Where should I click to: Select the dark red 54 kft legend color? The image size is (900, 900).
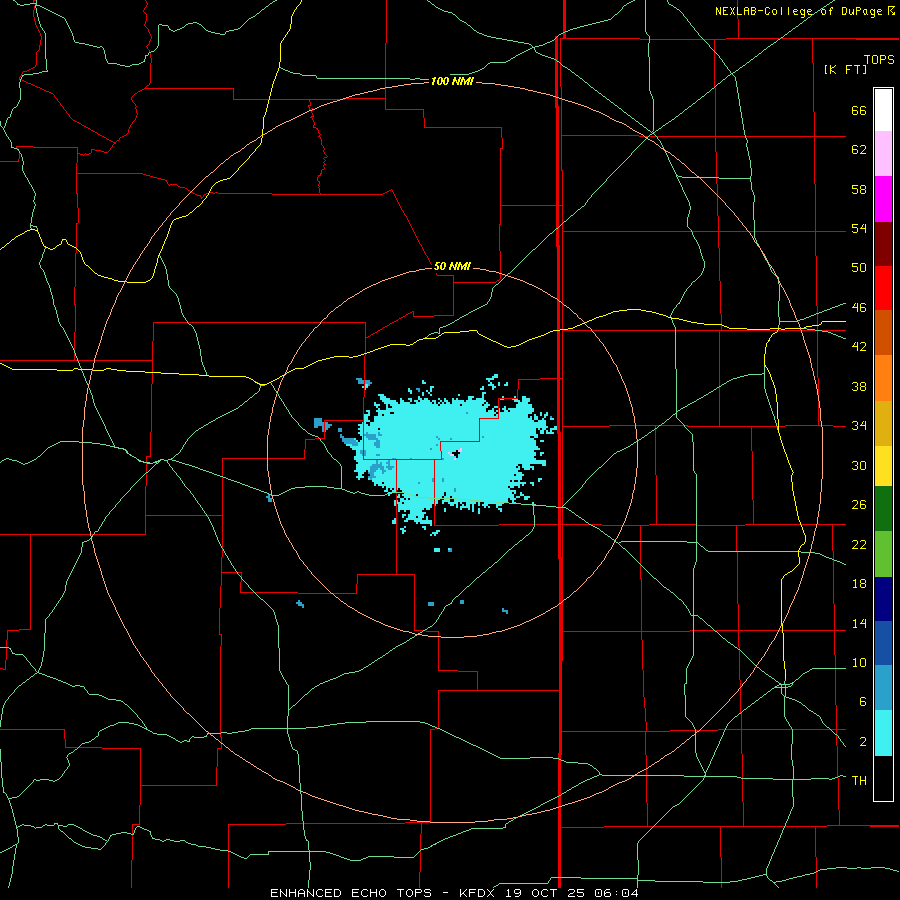click(x=883, y=244)
